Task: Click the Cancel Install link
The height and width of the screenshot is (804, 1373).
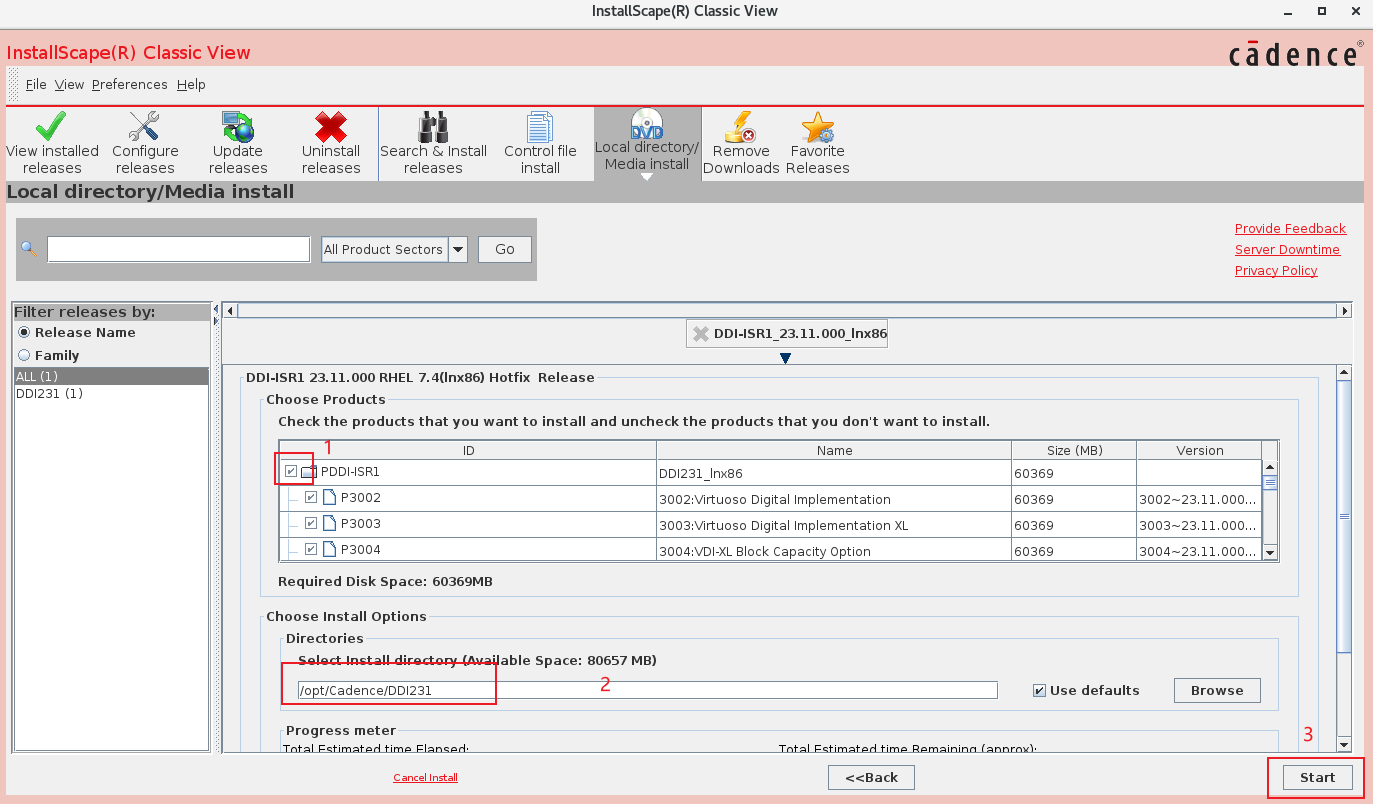Action: point(425,777)
